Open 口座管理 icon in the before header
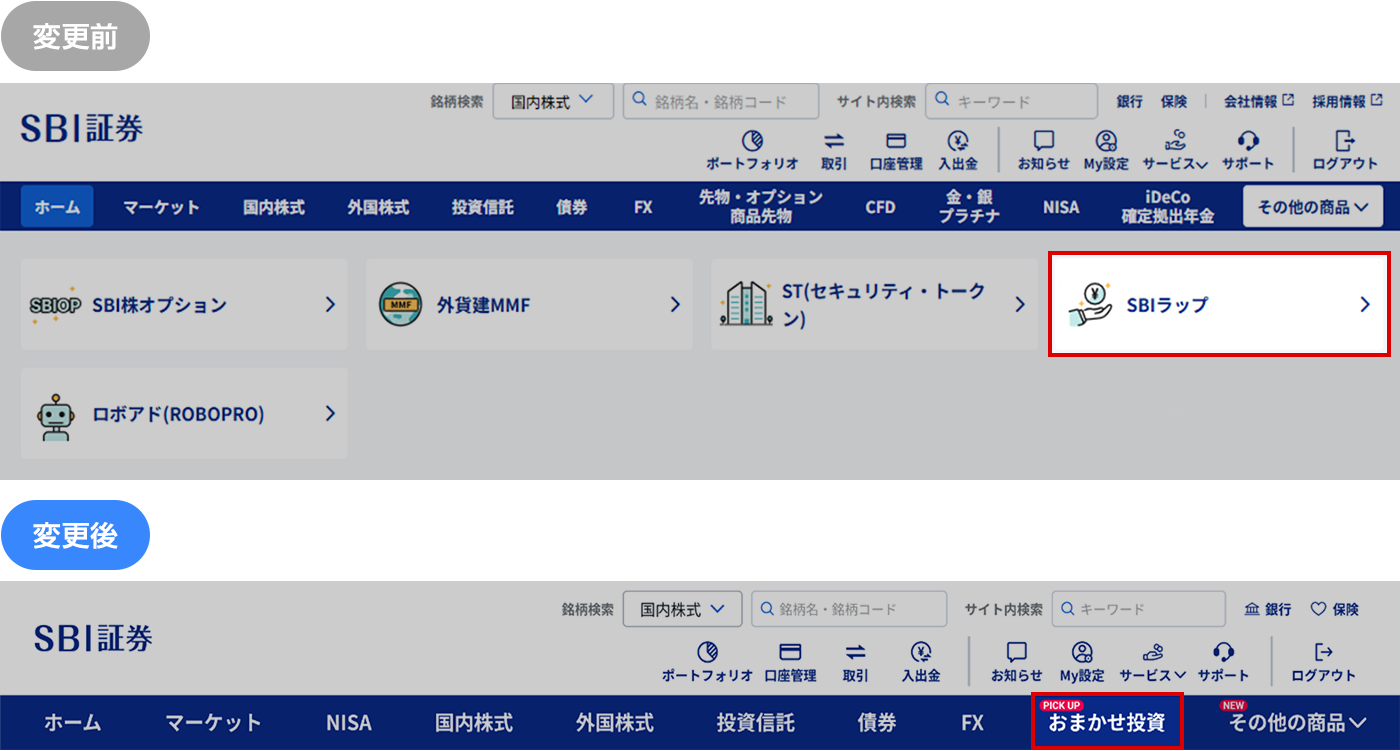This screenshot has height=751, width=1400. pos(896,151)
